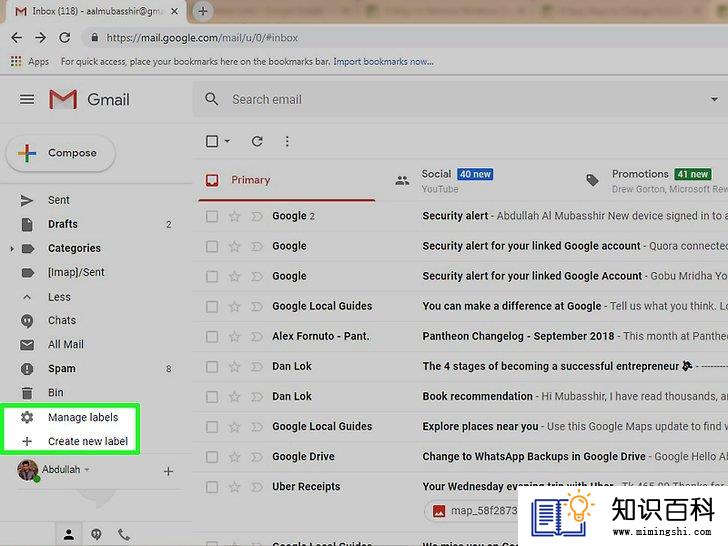Show search options dropdown arrow

(x=714, y=99)
